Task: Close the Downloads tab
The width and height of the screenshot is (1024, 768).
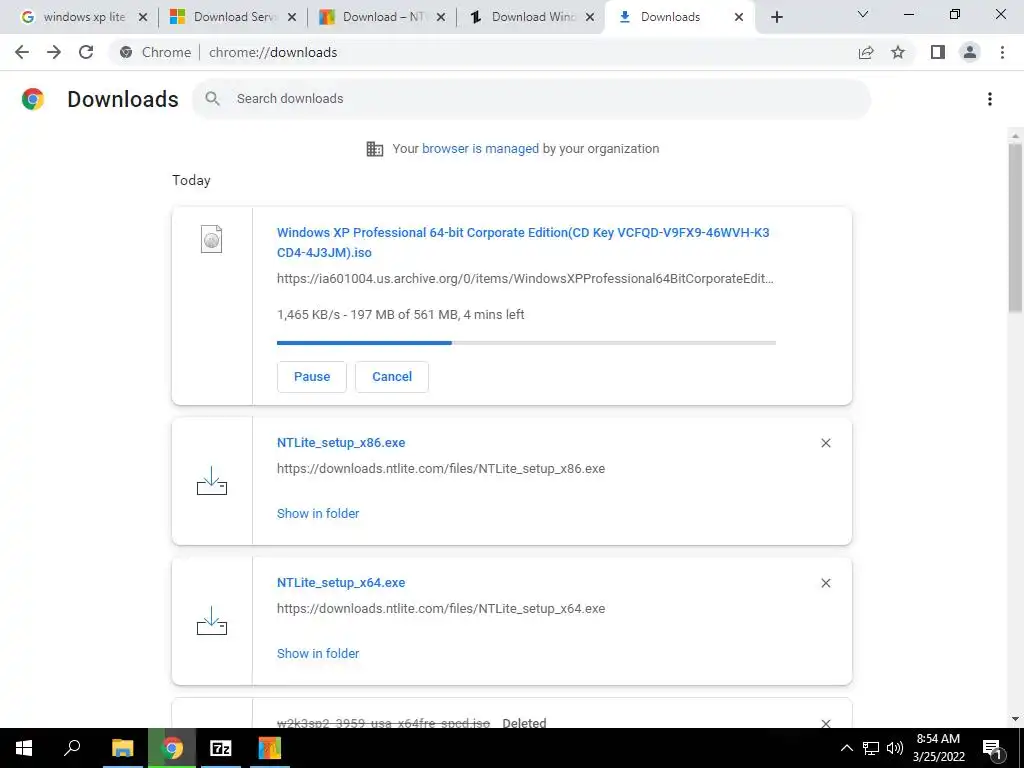Action: pos(739,17)
